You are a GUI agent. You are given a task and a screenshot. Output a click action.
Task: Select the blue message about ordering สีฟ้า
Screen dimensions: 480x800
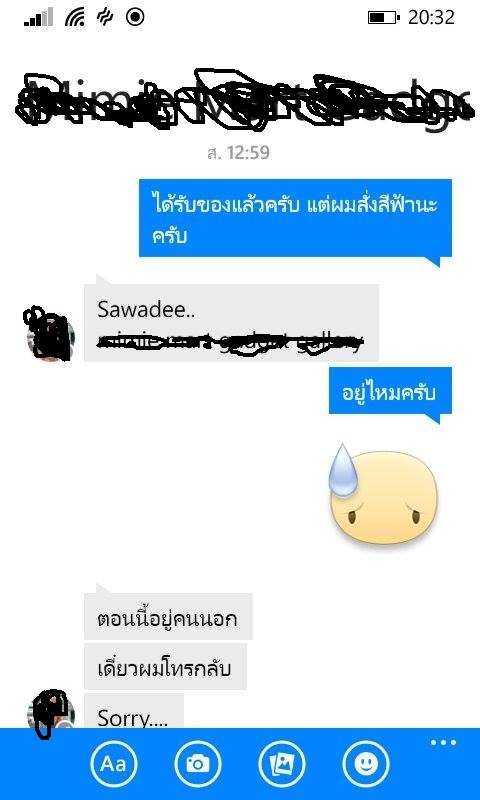click(x=295, y=218)
